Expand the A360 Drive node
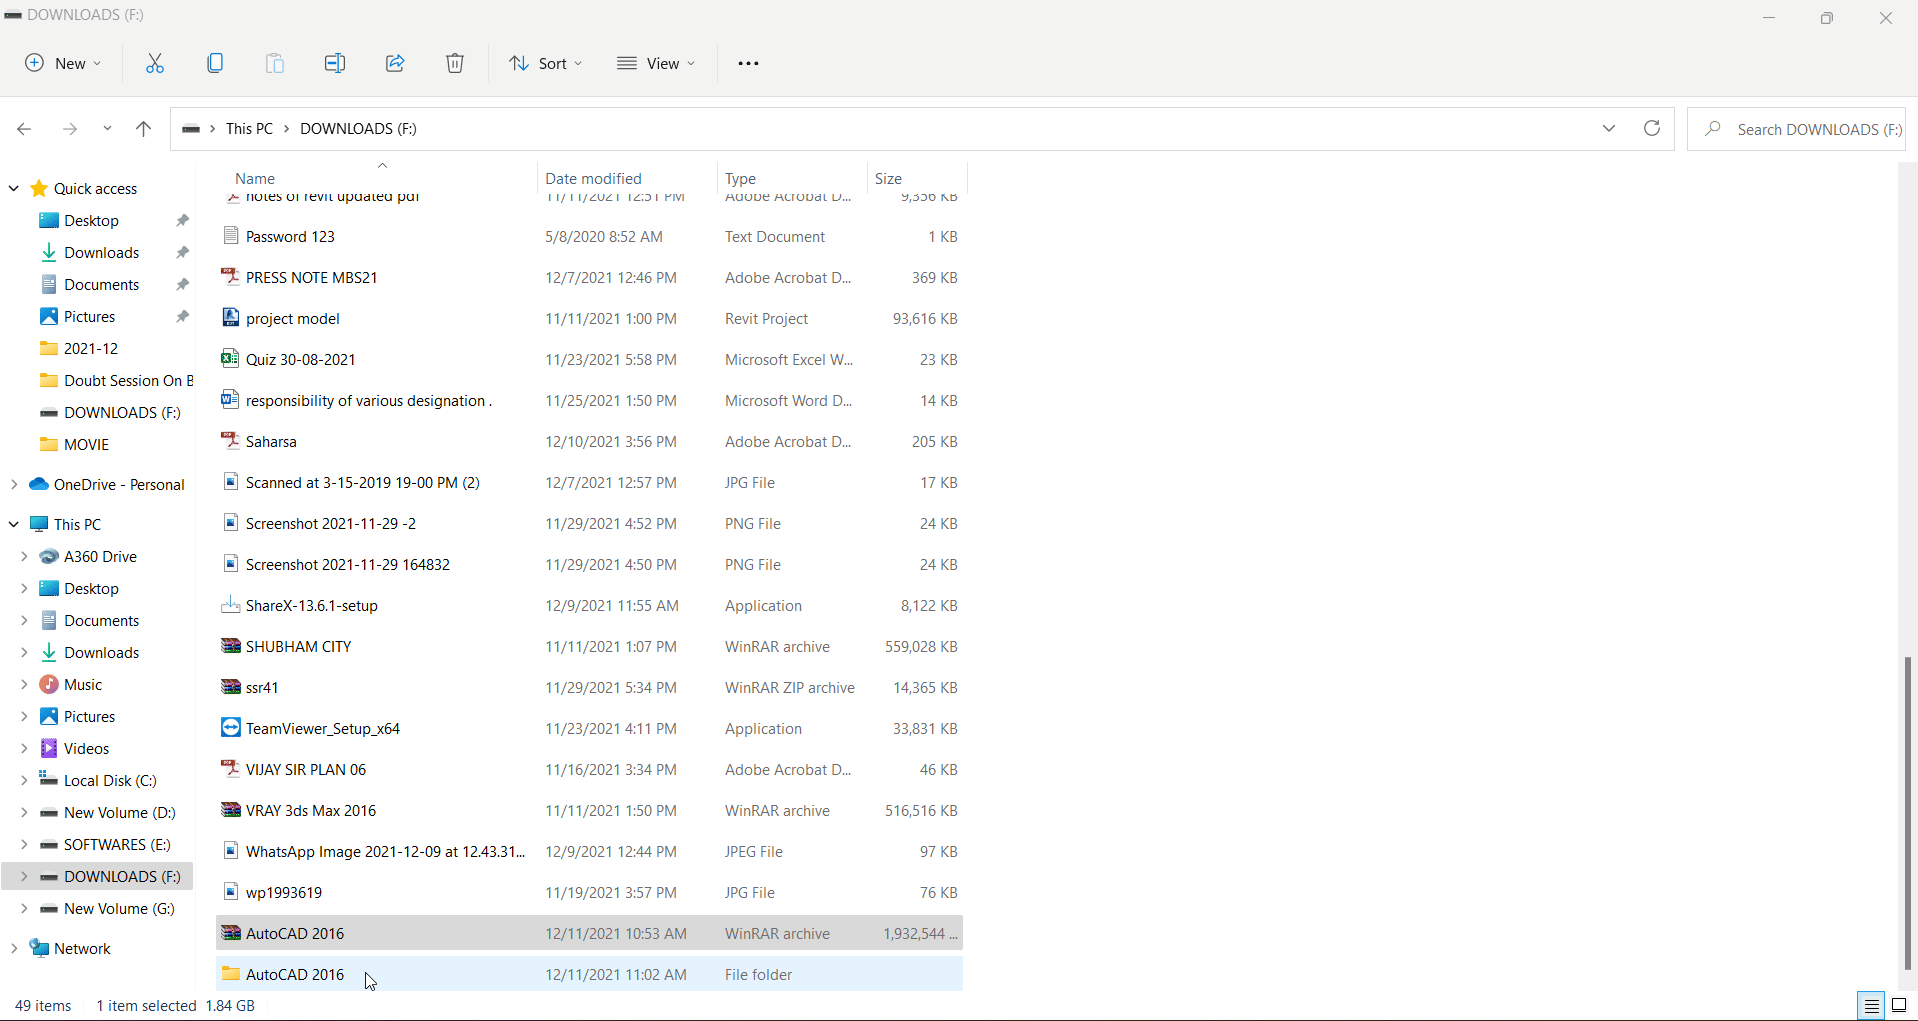Viewport: 1918px width, 1021px height. (x=24, y=556)
